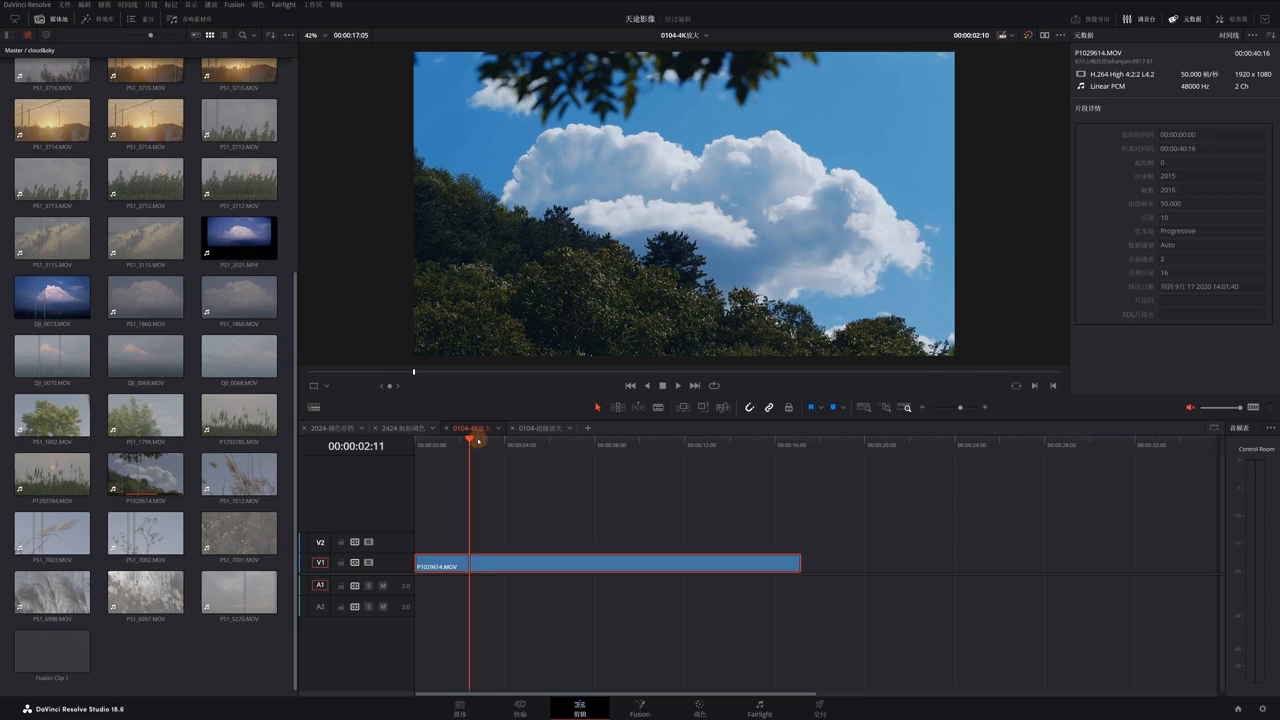This screenshot has height=720, width=1280.
Task: Adjust the thumbnail size slider
Action: pos(150,35)
